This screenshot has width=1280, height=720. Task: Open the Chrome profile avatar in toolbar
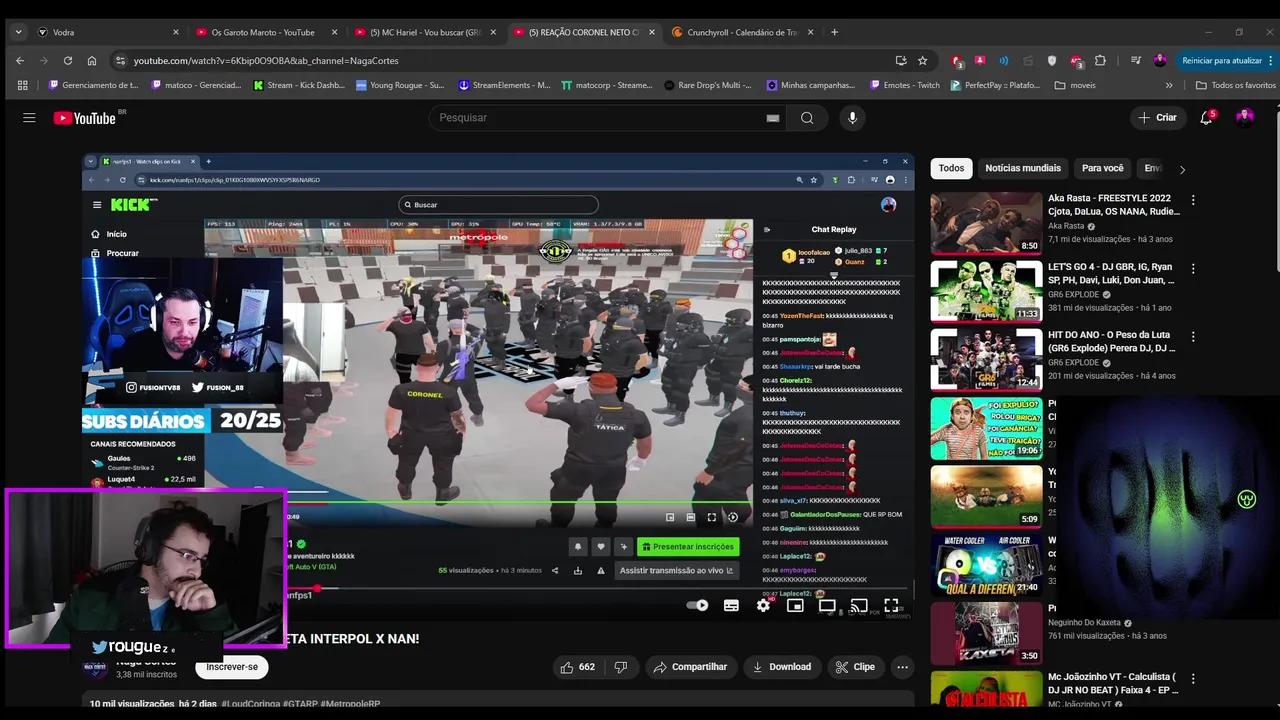point(1160,60)
